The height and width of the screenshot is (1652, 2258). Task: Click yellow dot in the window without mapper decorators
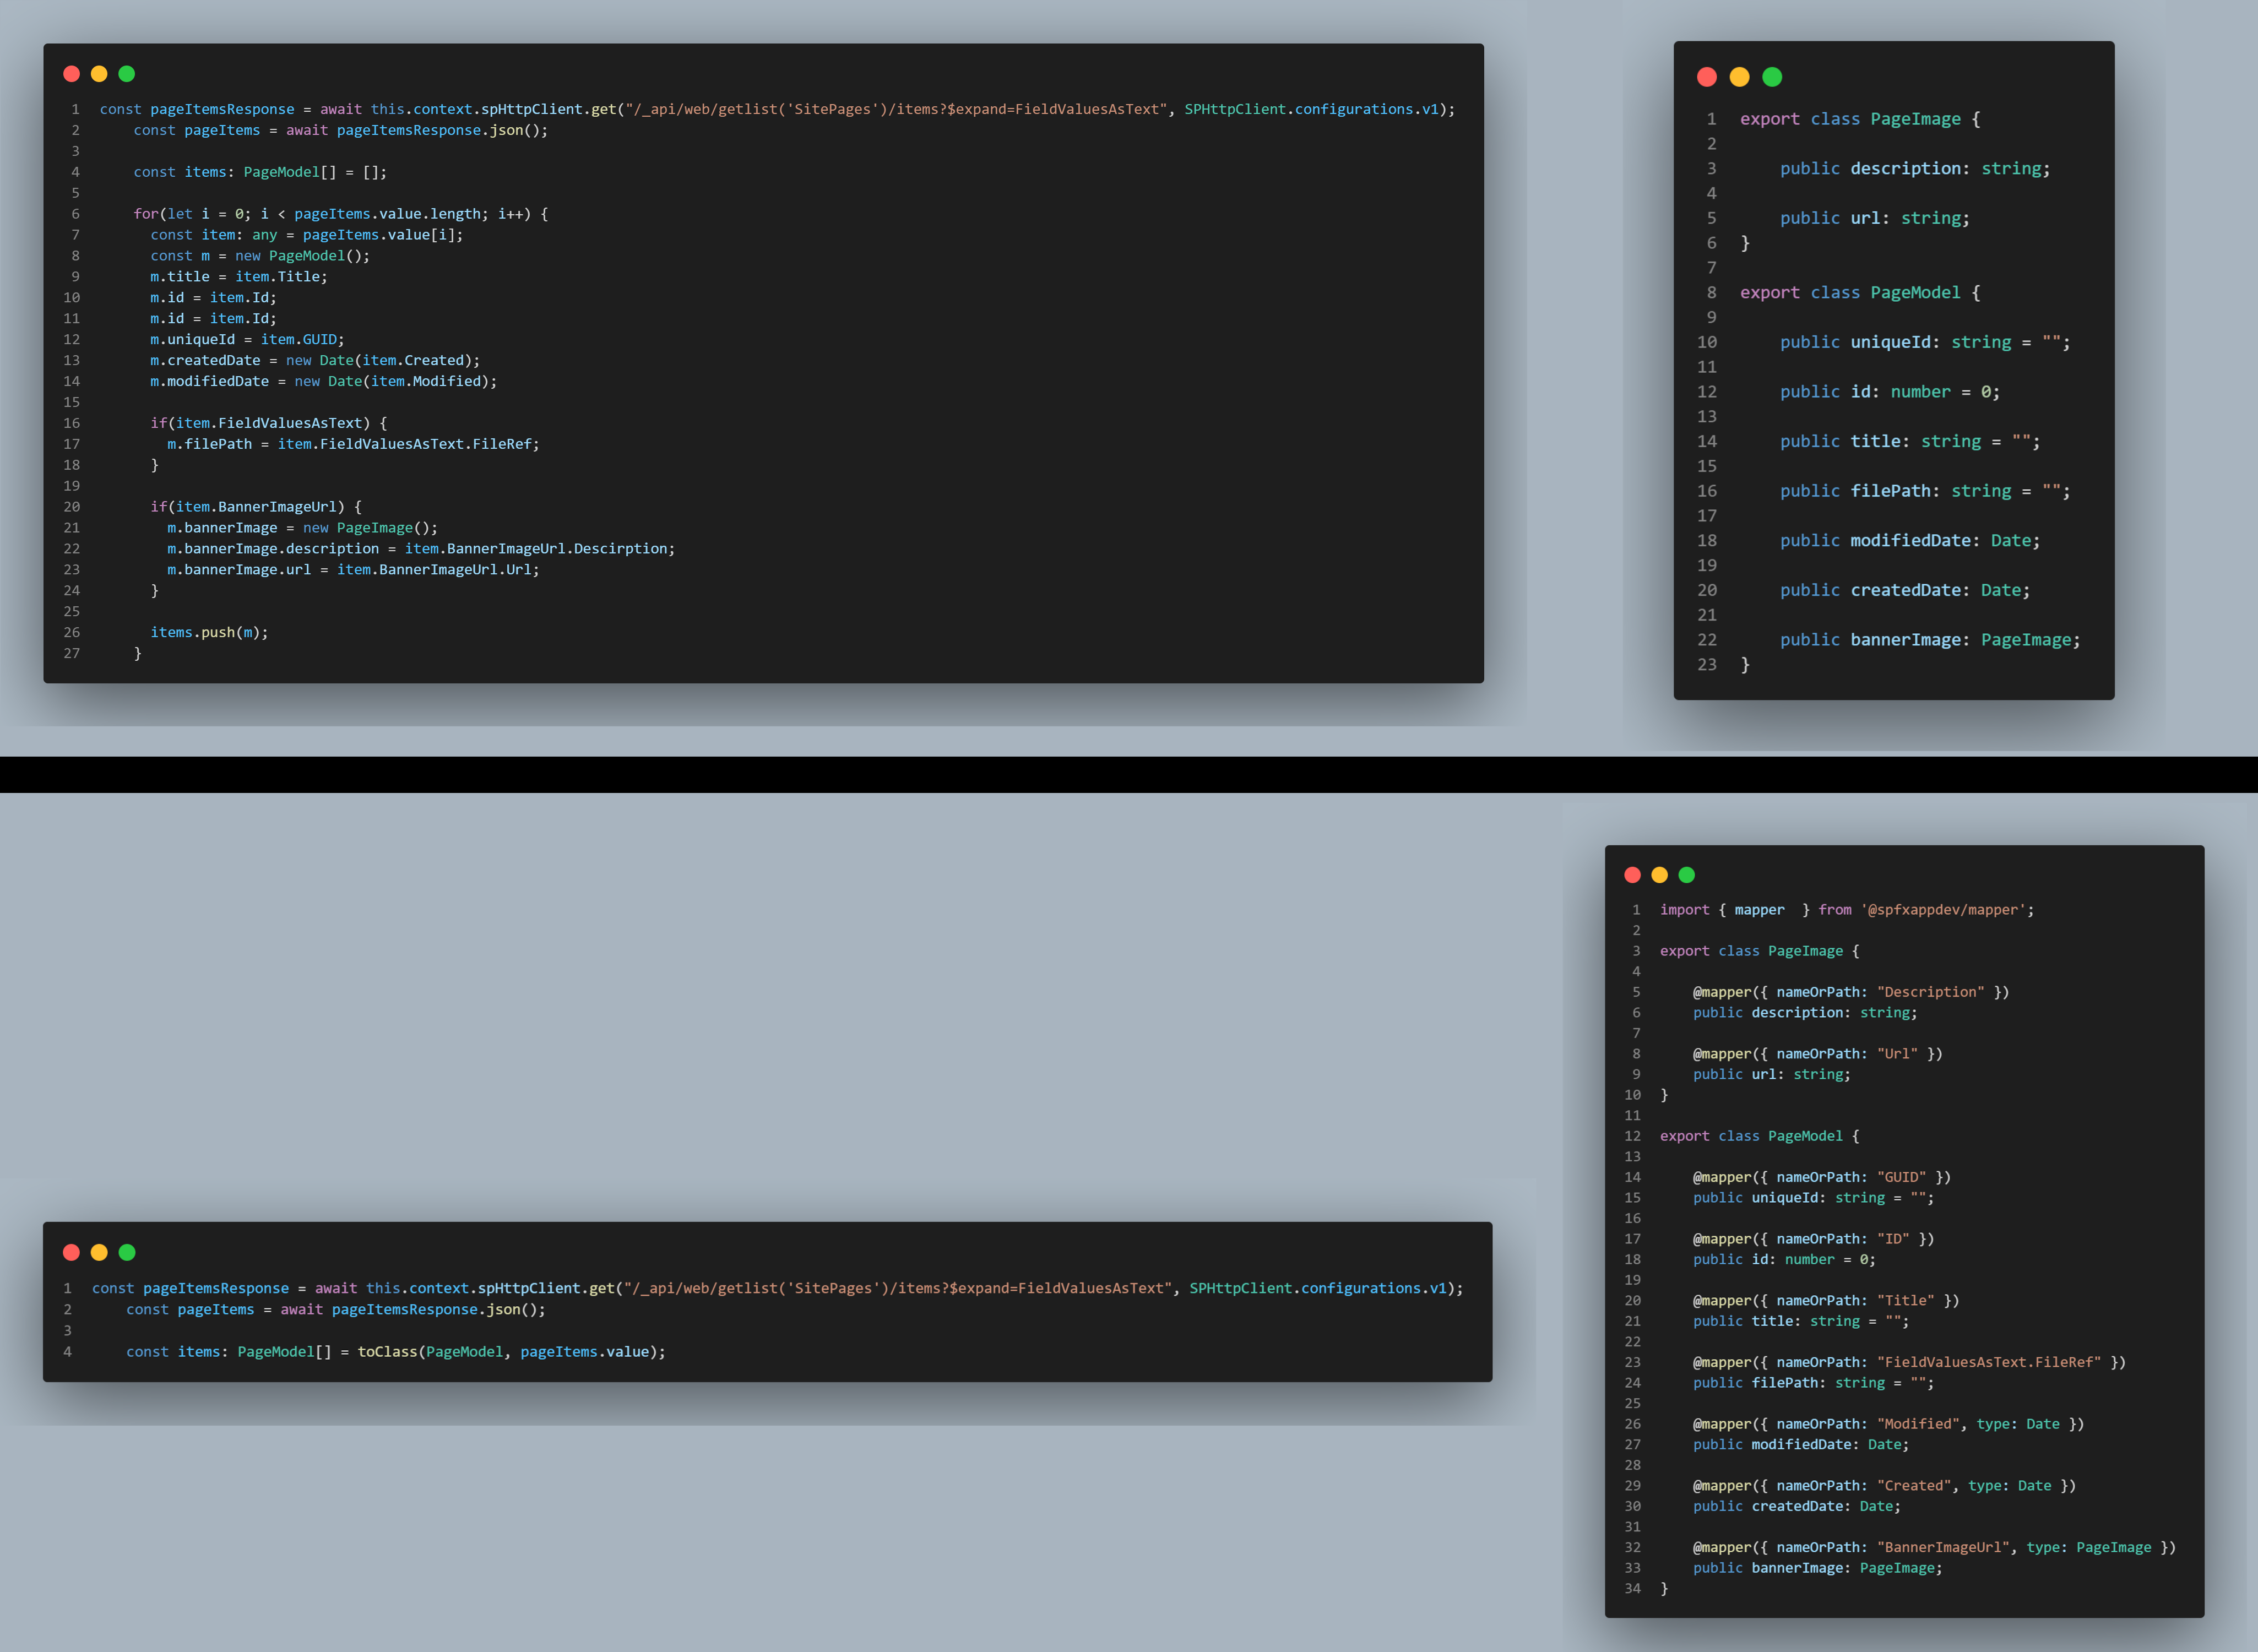click(1740, 77)
